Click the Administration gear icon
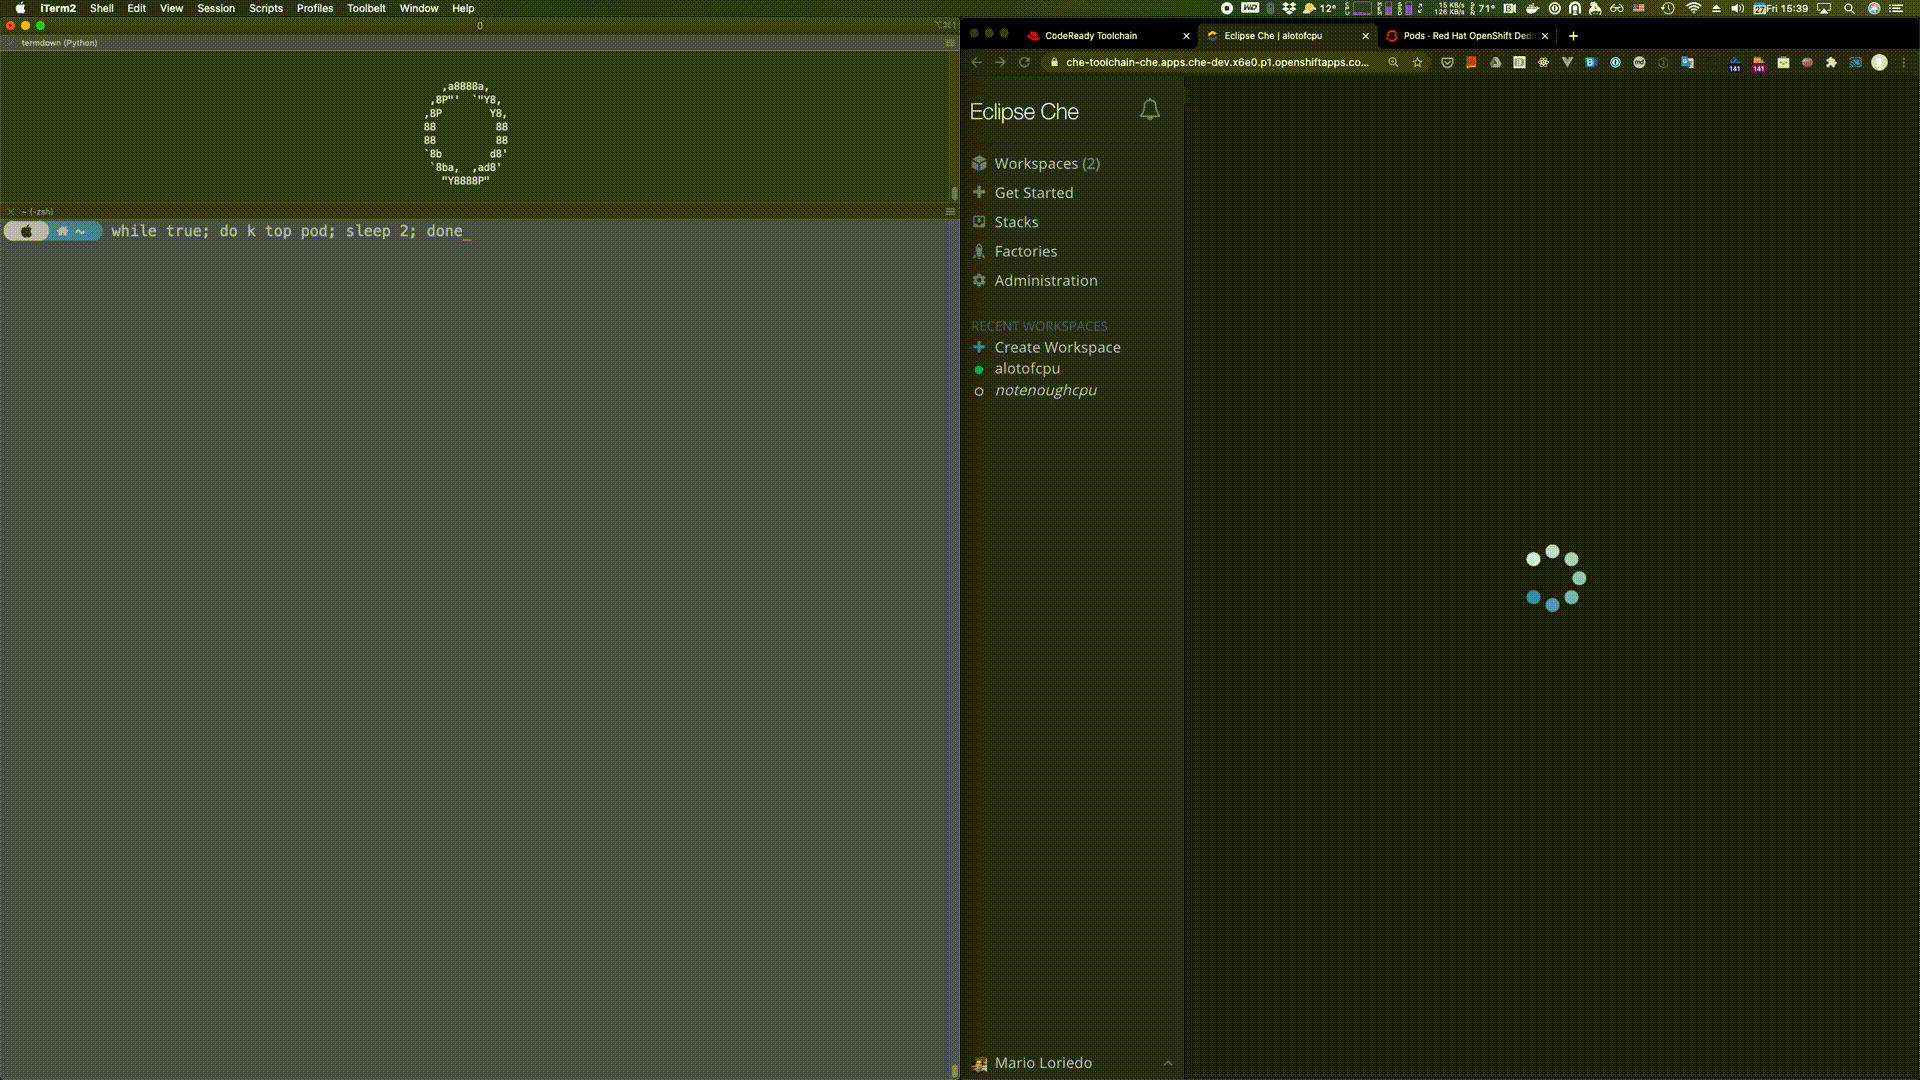The width and height of the screenshot is (1920, 1080). pyautogui.click(x=979, y=280)
